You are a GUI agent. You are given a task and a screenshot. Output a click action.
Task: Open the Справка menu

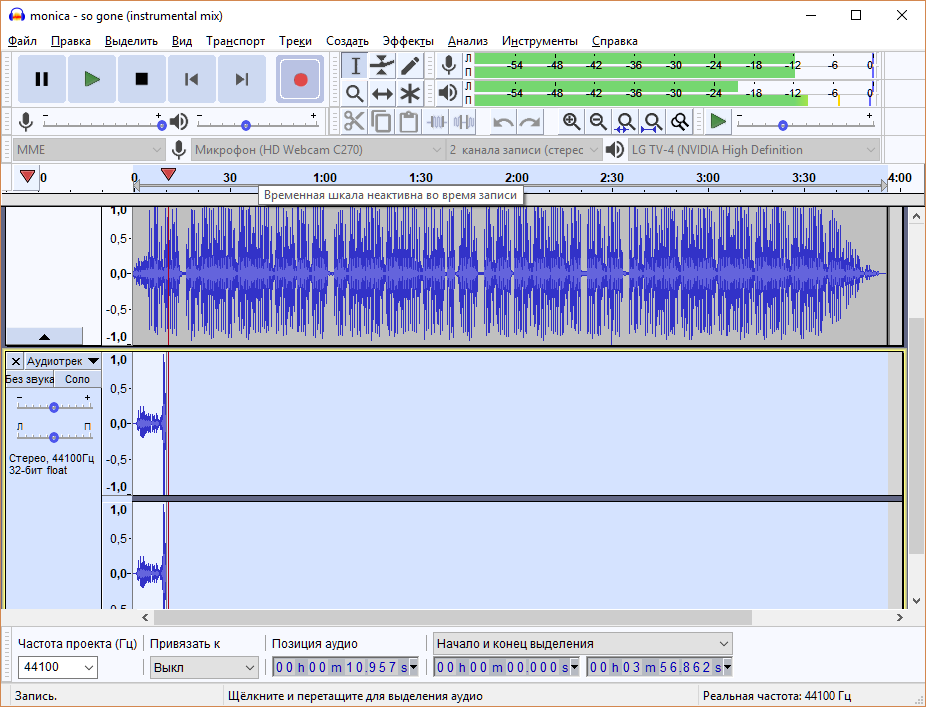(x=615, y=41)
